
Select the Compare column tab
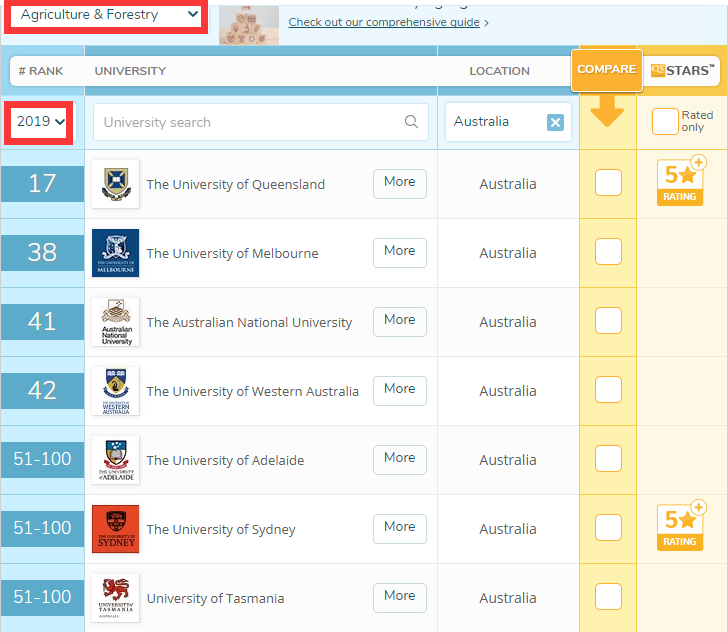[606, 69]
